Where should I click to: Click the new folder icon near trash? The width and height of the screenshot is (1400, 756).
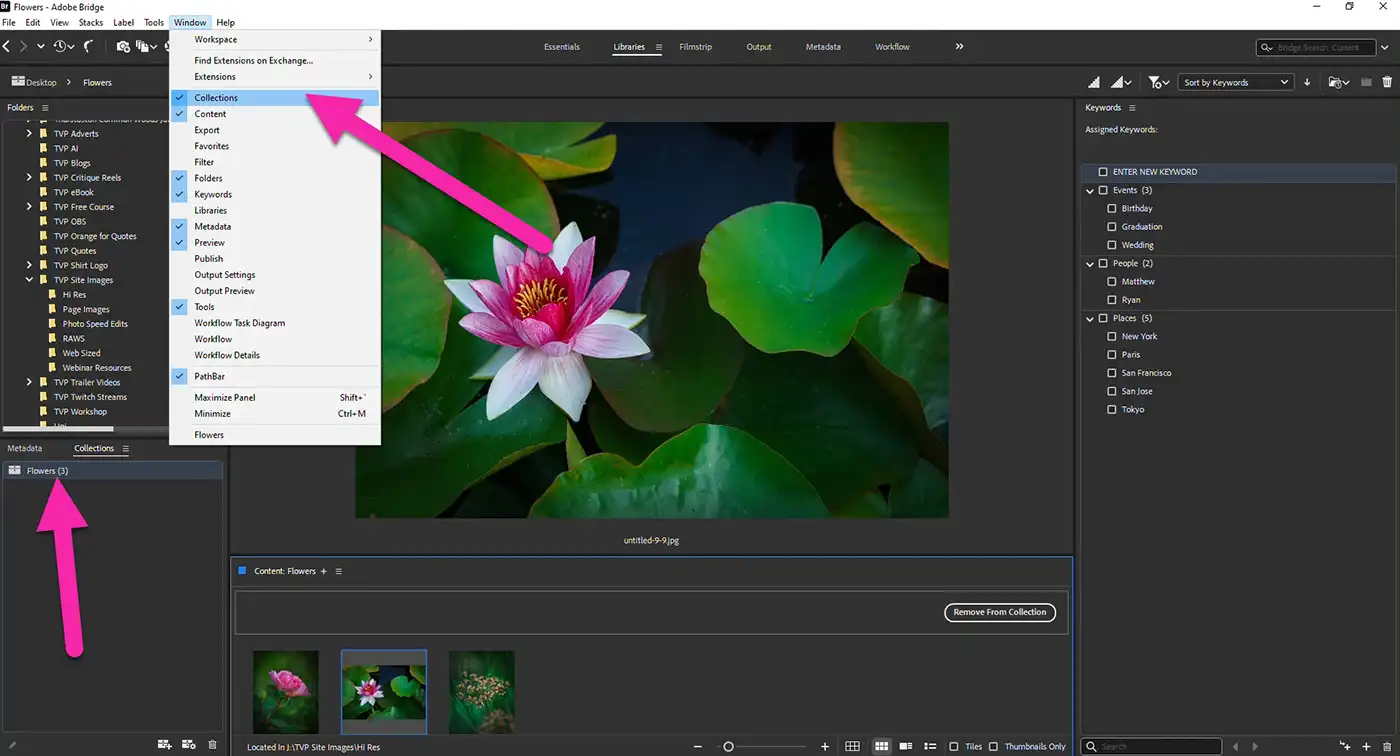(1366, 82)
